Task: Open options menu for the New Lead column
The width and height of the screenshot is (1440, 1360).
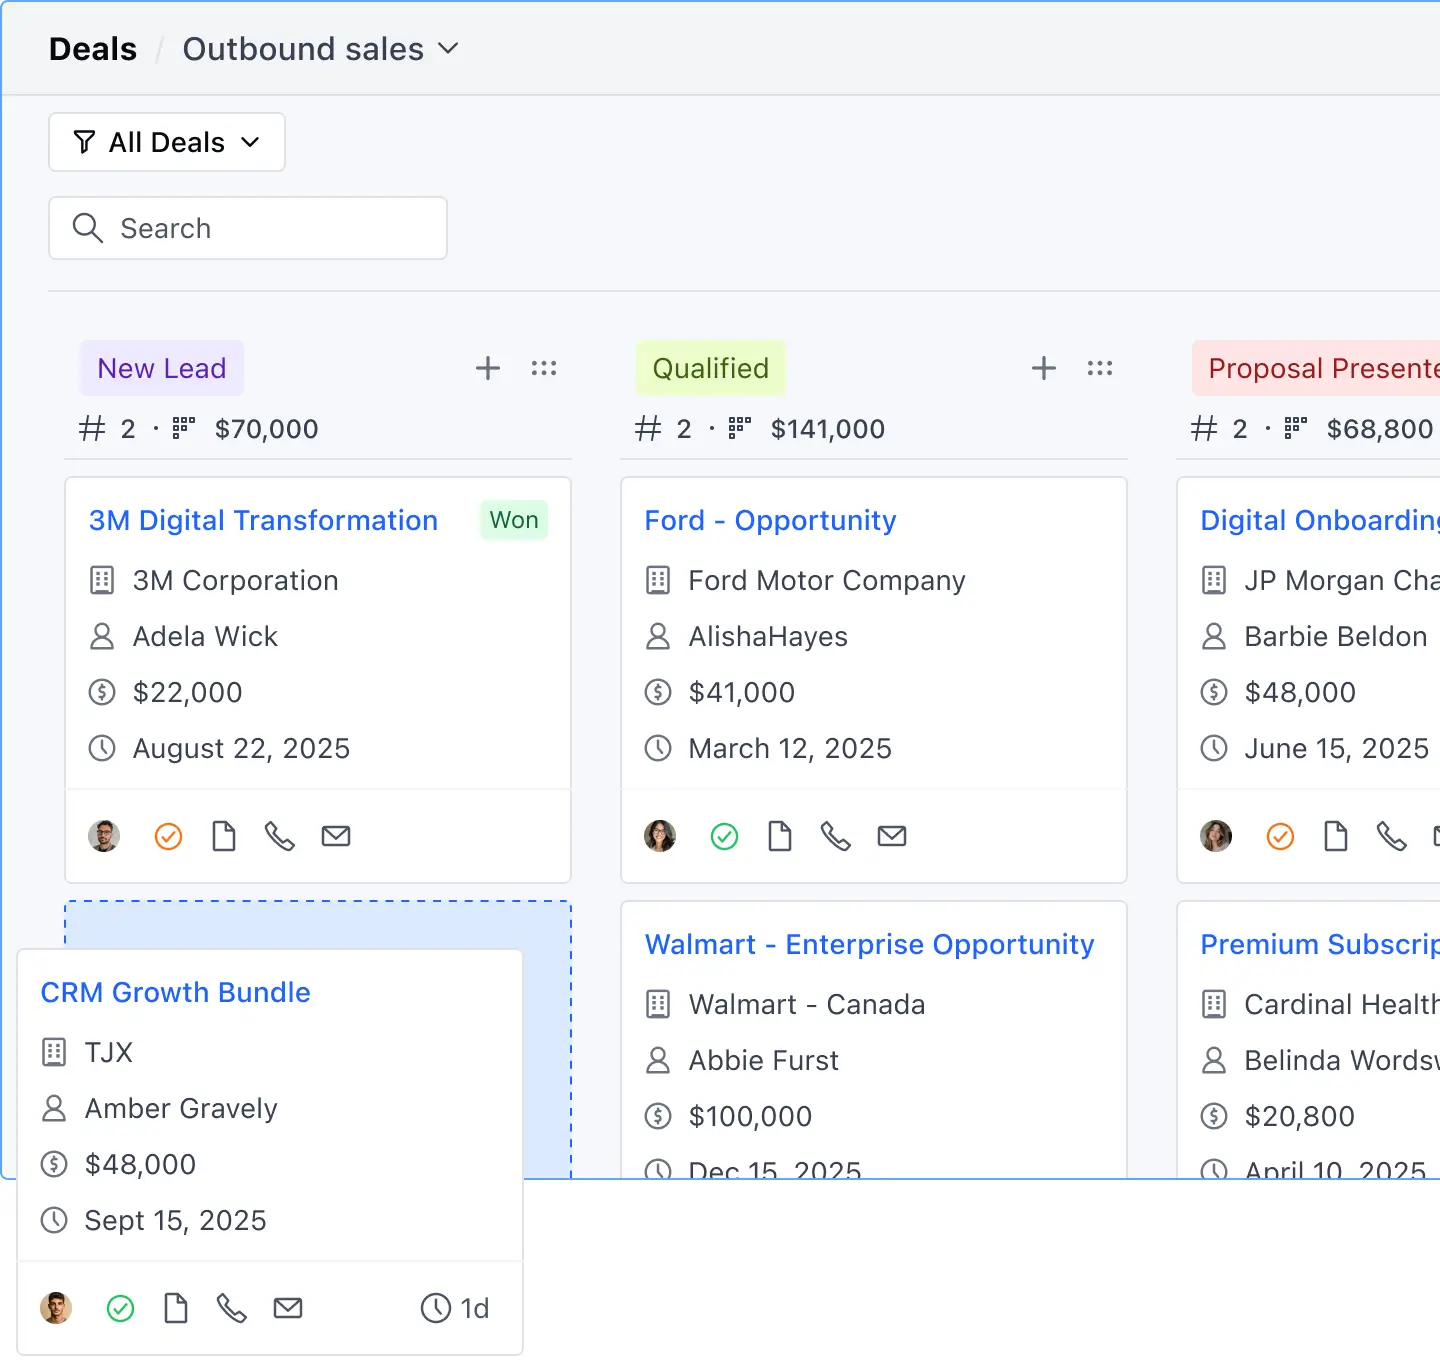Action: [544, 368]
